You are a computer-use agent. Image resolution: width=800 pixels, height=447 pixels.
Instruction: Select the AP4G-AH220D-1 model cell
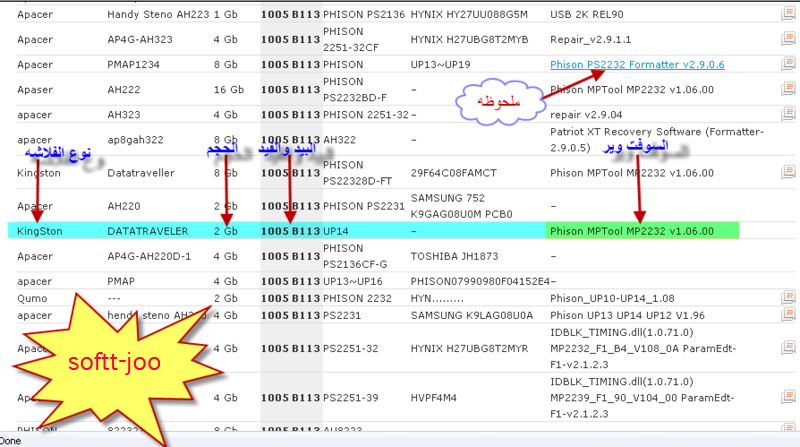(x=149, y=256)
